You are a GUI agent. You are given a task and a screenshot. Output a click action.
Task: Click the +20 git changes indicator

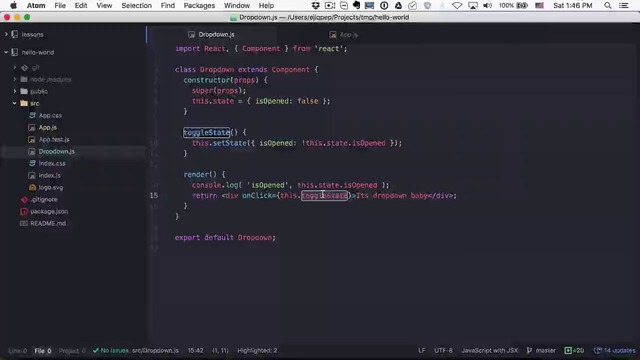[574, 351]
